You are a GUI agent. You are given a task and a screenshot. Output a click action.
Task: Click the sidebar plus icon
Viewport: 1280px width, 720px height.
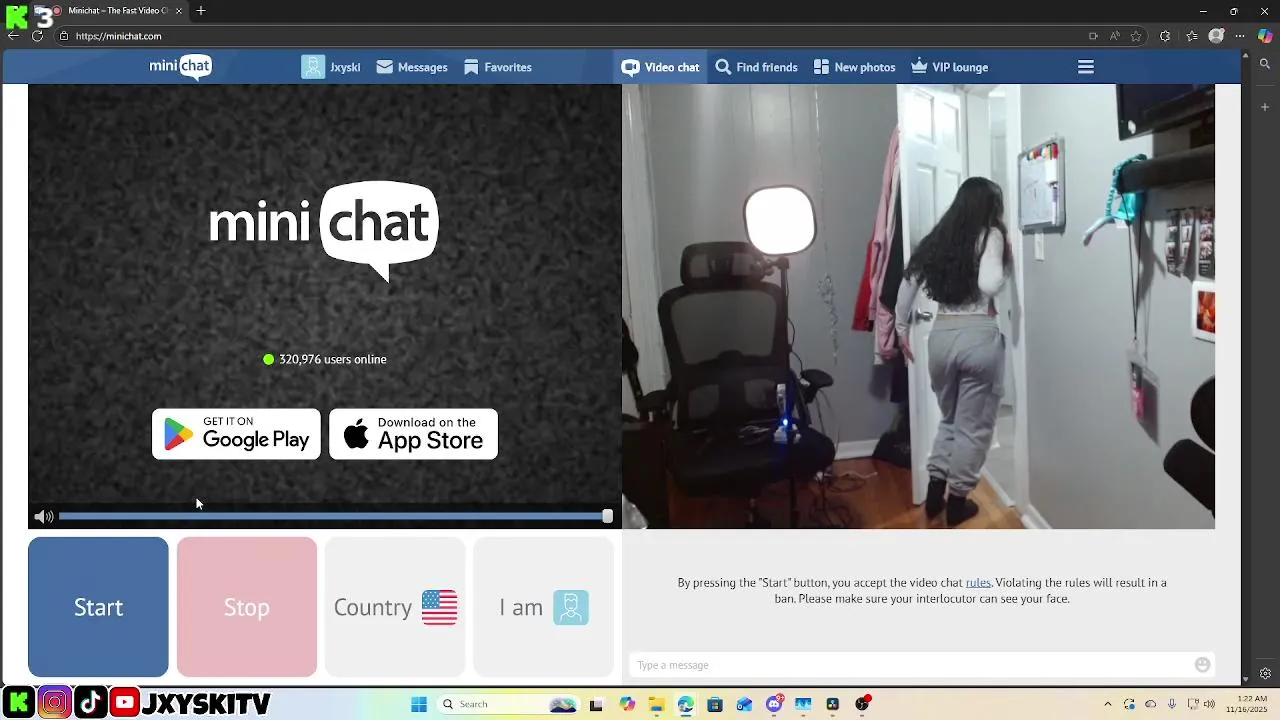(1265, 107)
